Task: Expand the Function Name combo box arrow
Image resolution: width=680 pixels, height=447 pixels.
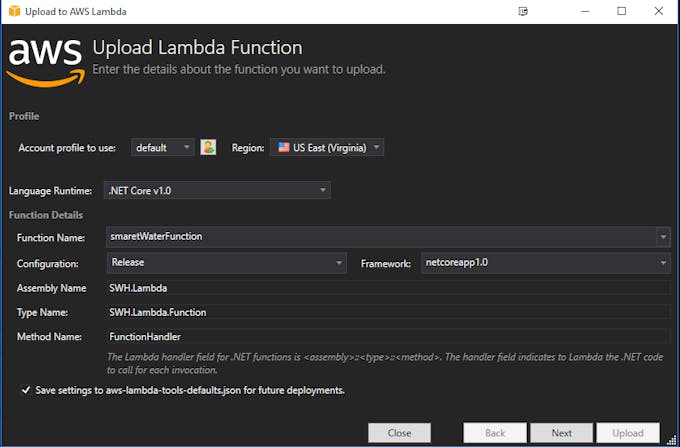Action: [663, 237]
